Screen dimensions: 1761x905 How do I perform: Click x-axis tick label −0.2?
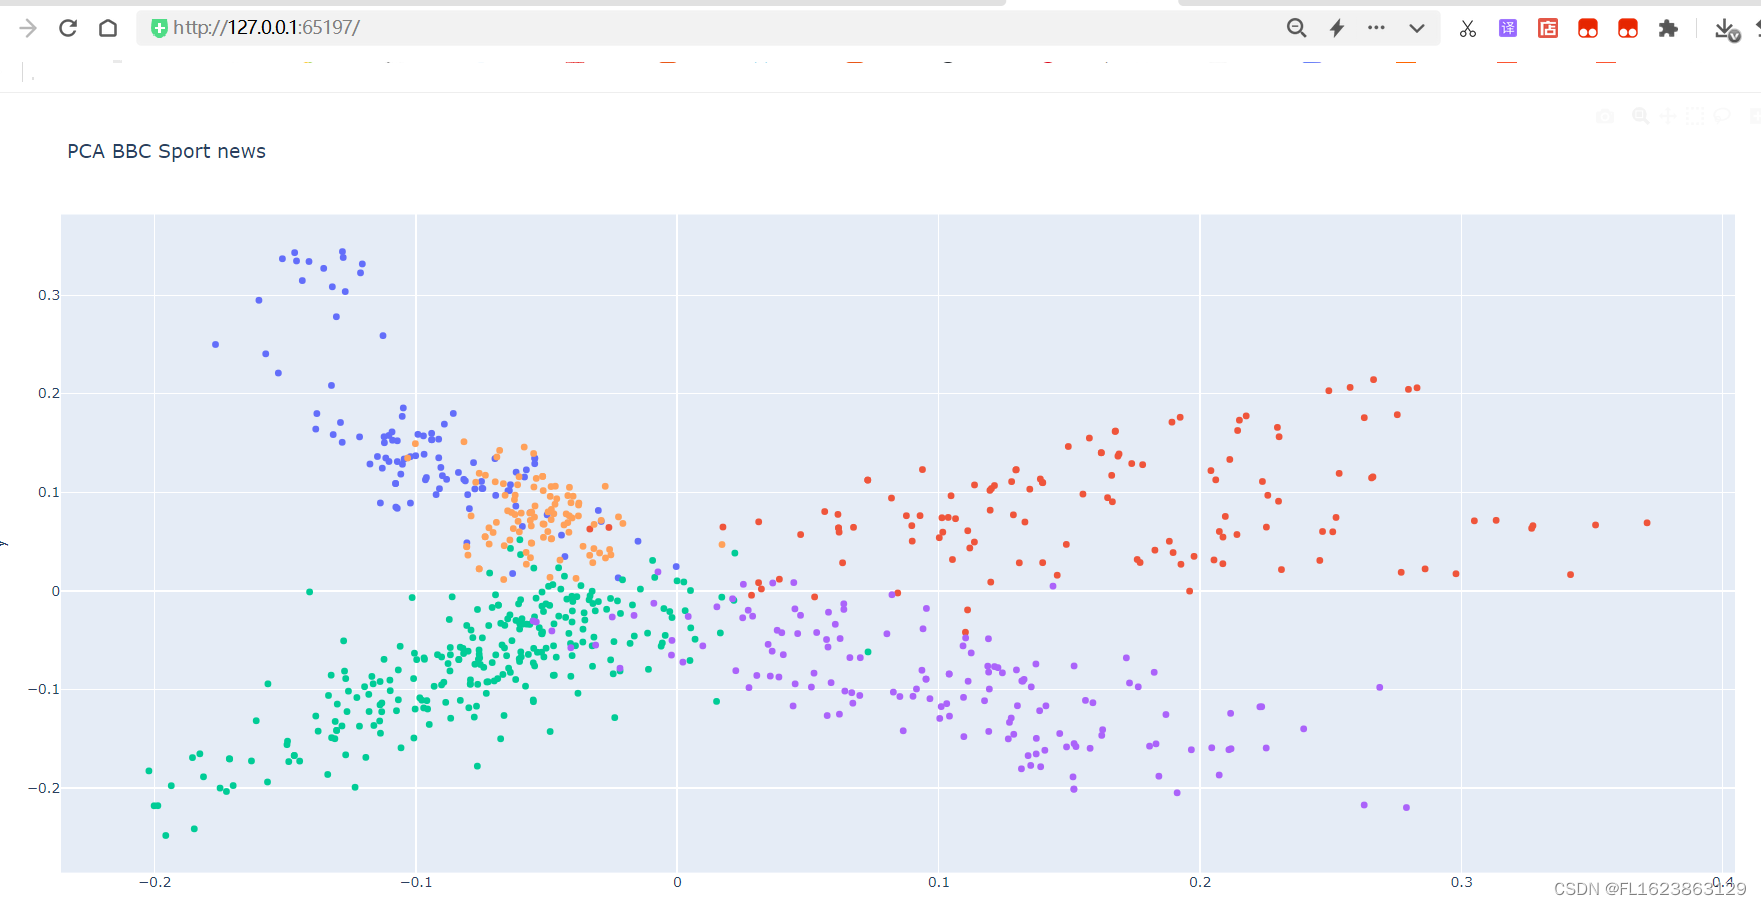155,882
